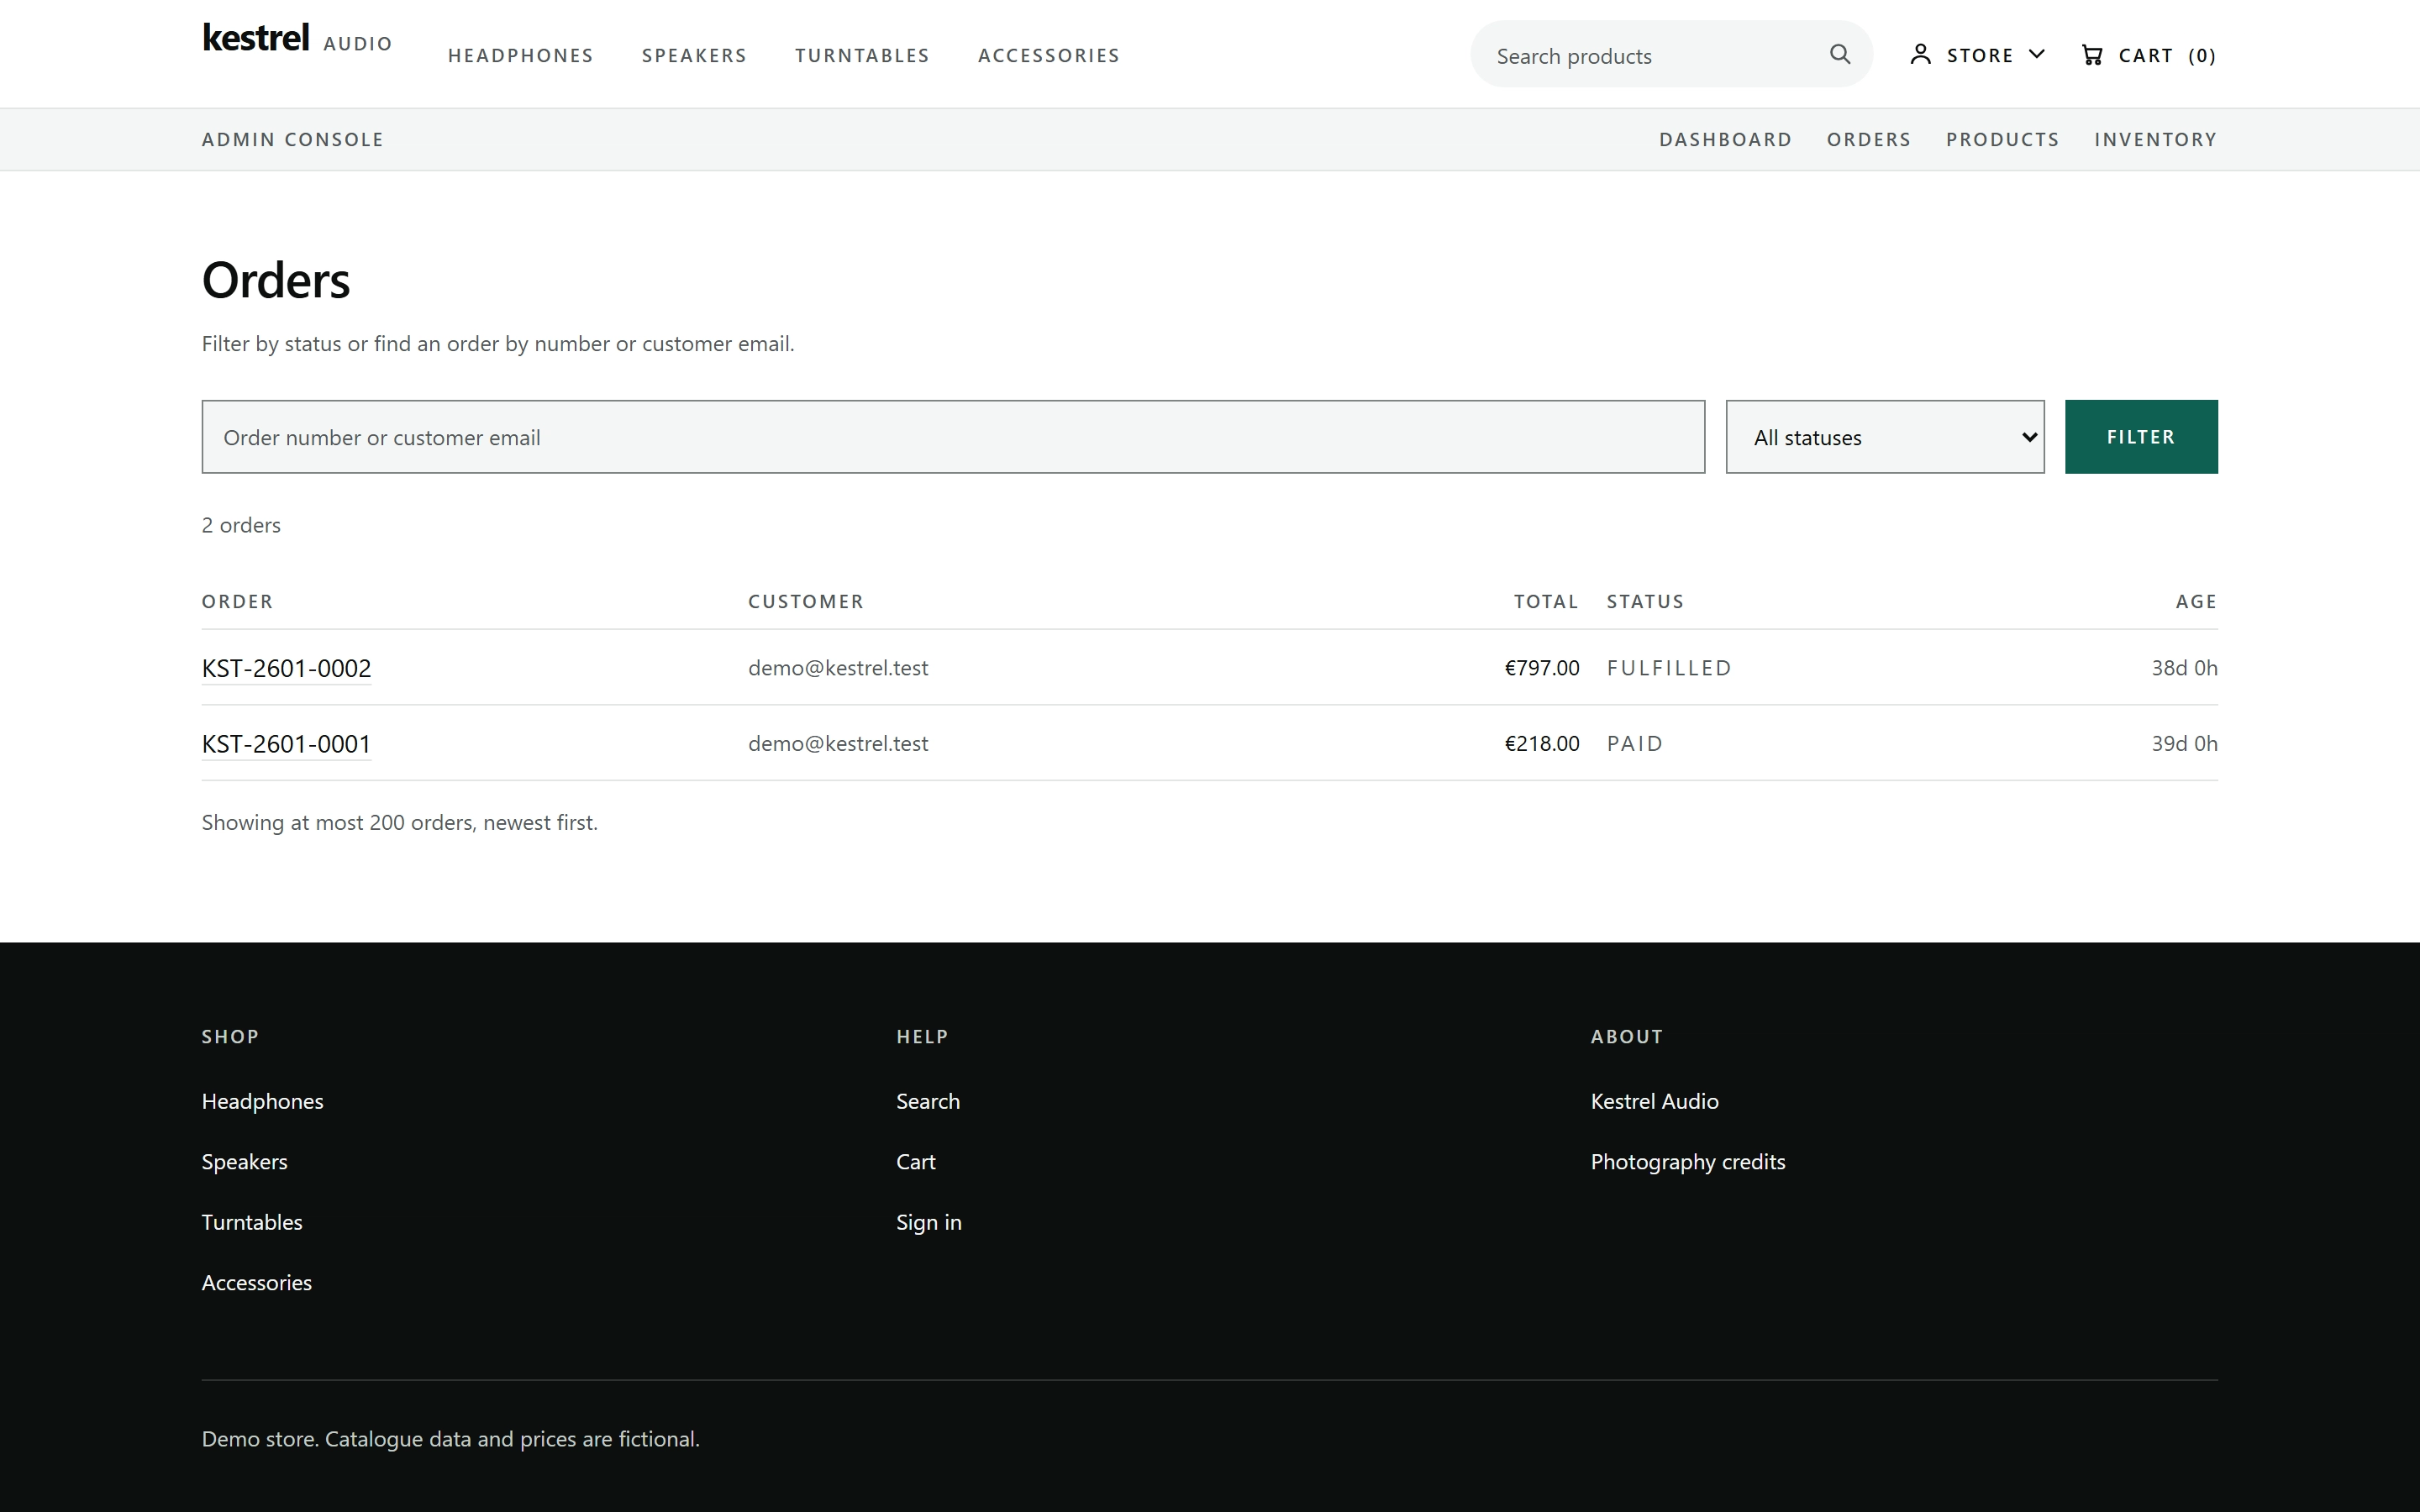Click the search magnifier icon
2420x1512 pixels.
1840,54
